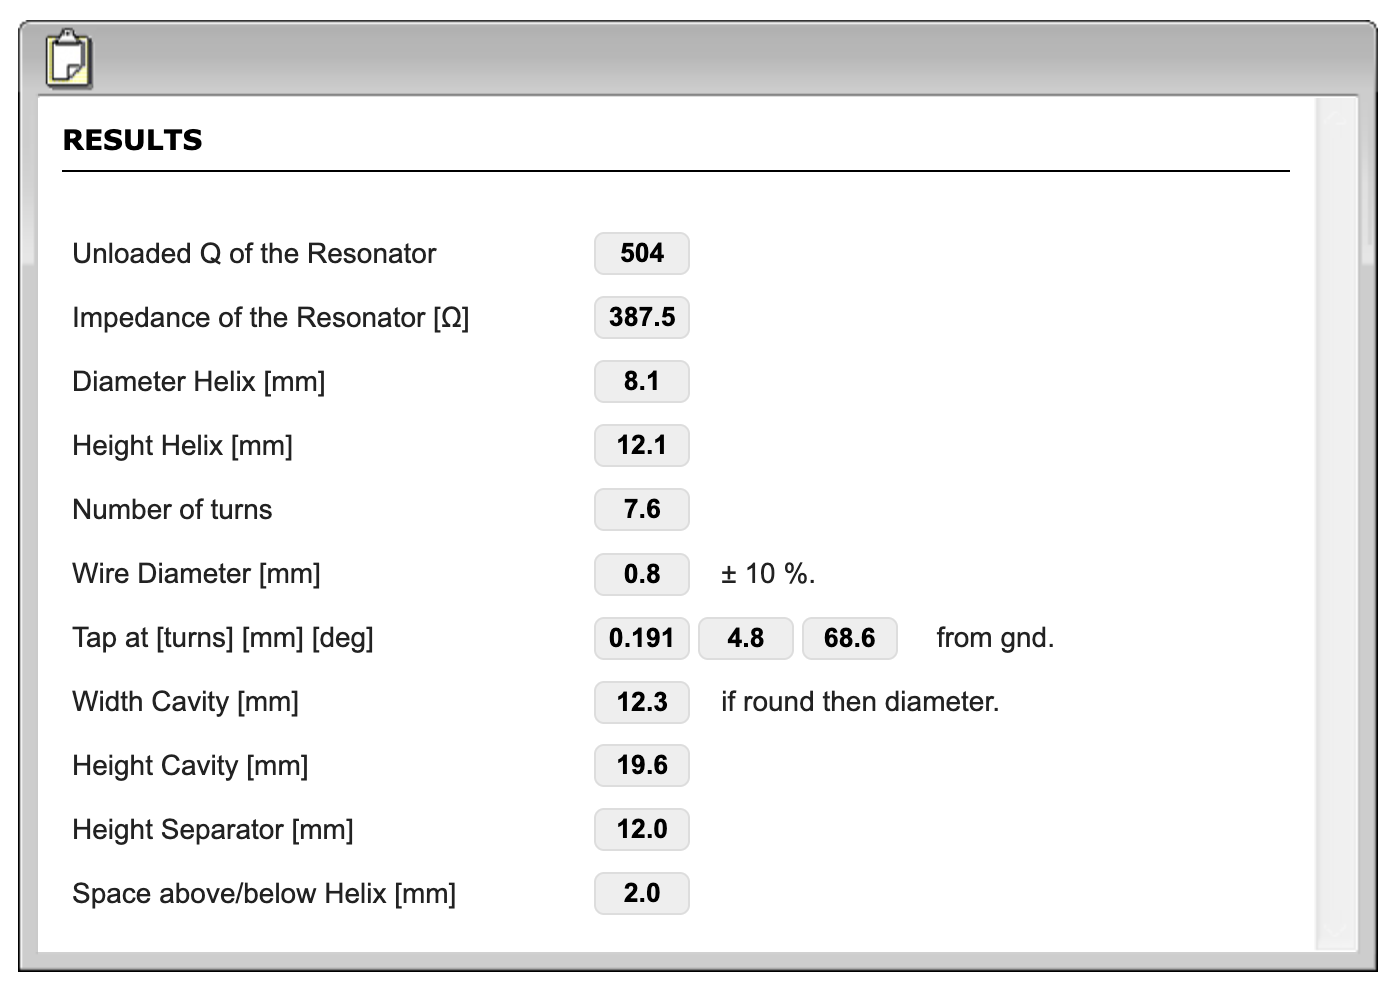Click the Wire Diameter field 0.8
1390x994 pixels.
(642, 573)
